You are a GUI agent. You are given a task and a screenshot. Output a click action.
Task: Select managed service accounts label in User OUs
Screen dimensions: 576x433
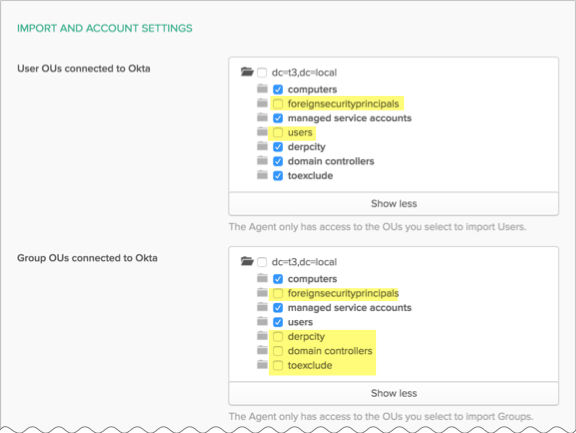(349, 118)
